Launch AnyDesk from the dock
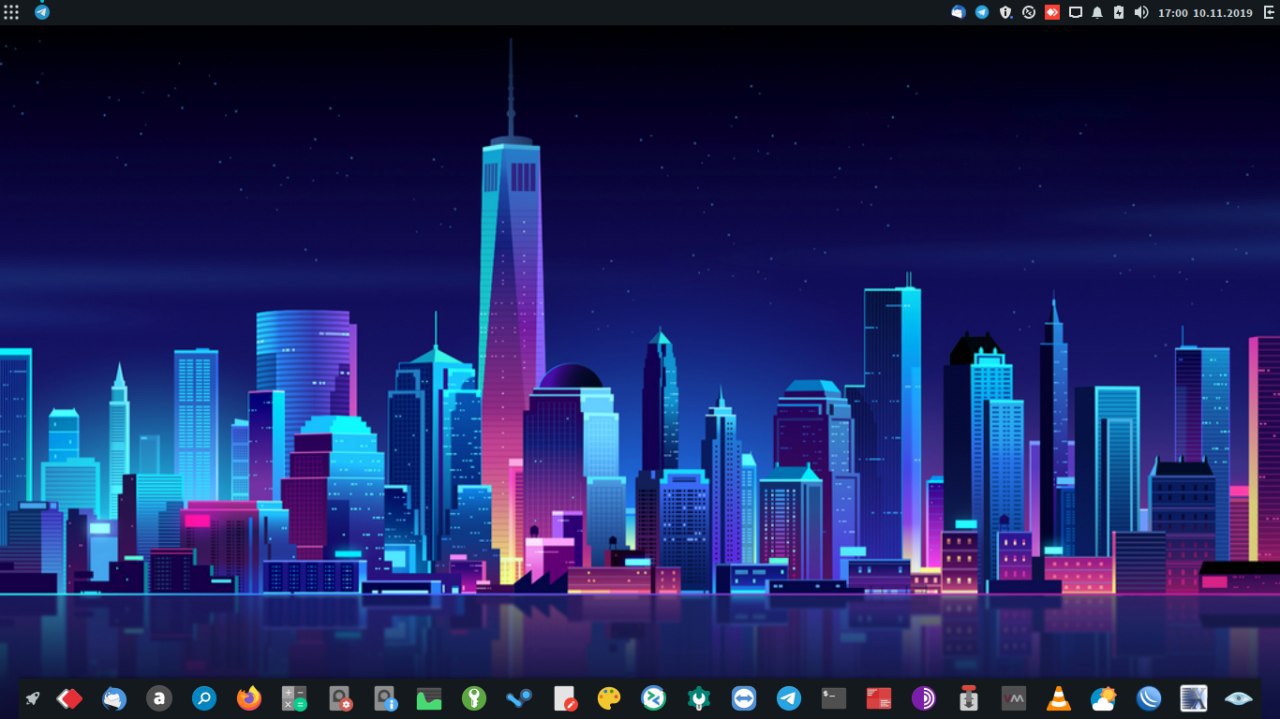The height and width of the screenshot is (719, 1280). click(69, 698)
